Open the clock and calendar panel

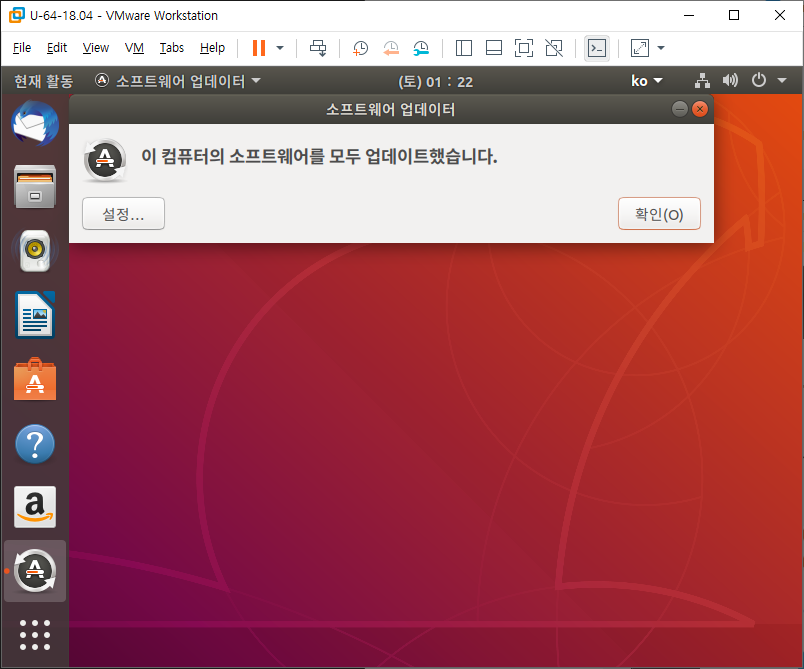coord(435,82)
